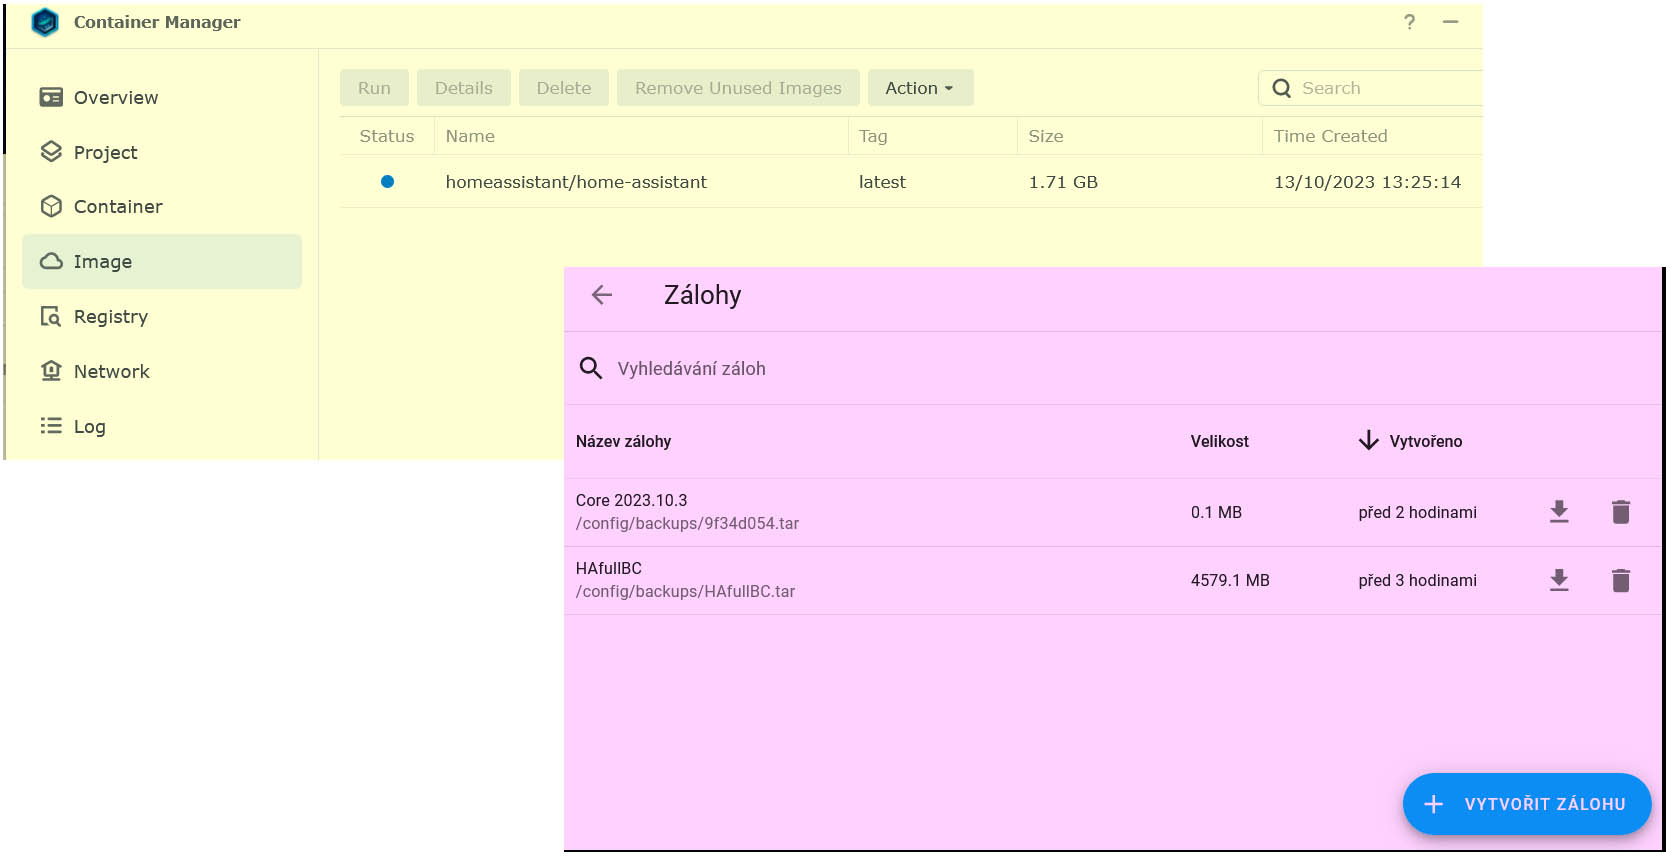Open the Overview section
Viewport: 1670px width, 857px height.
tap(162, 97)
